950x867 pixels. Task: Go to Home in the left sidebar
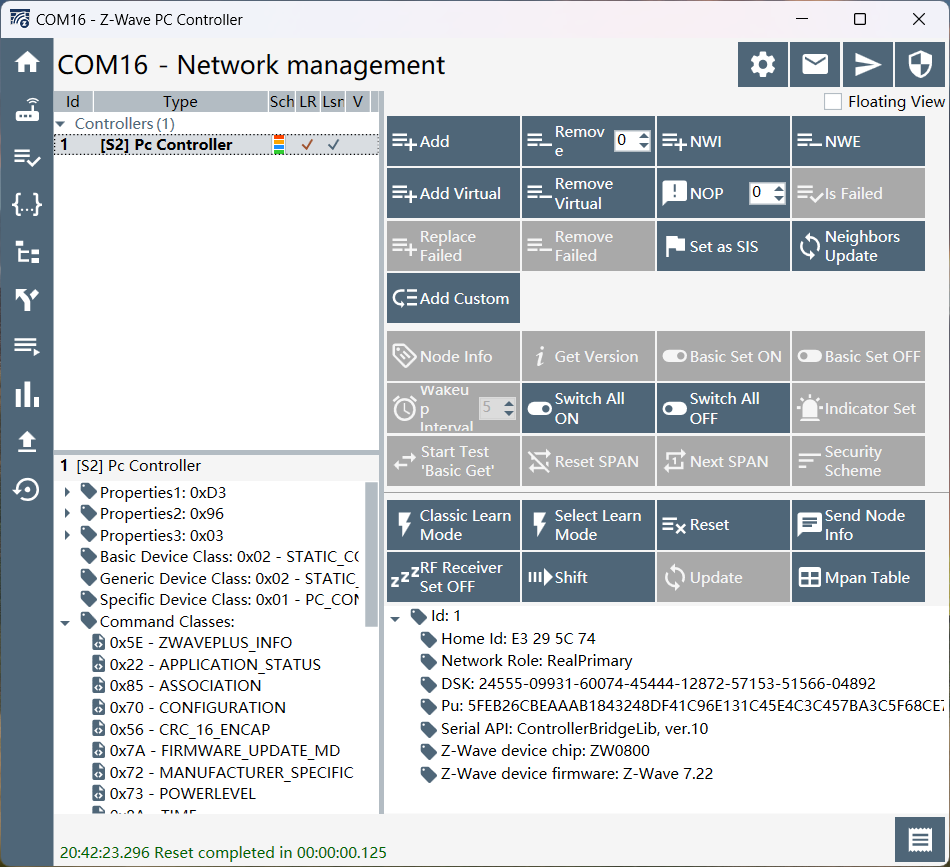pyautogui.click(x=27, y=62)
